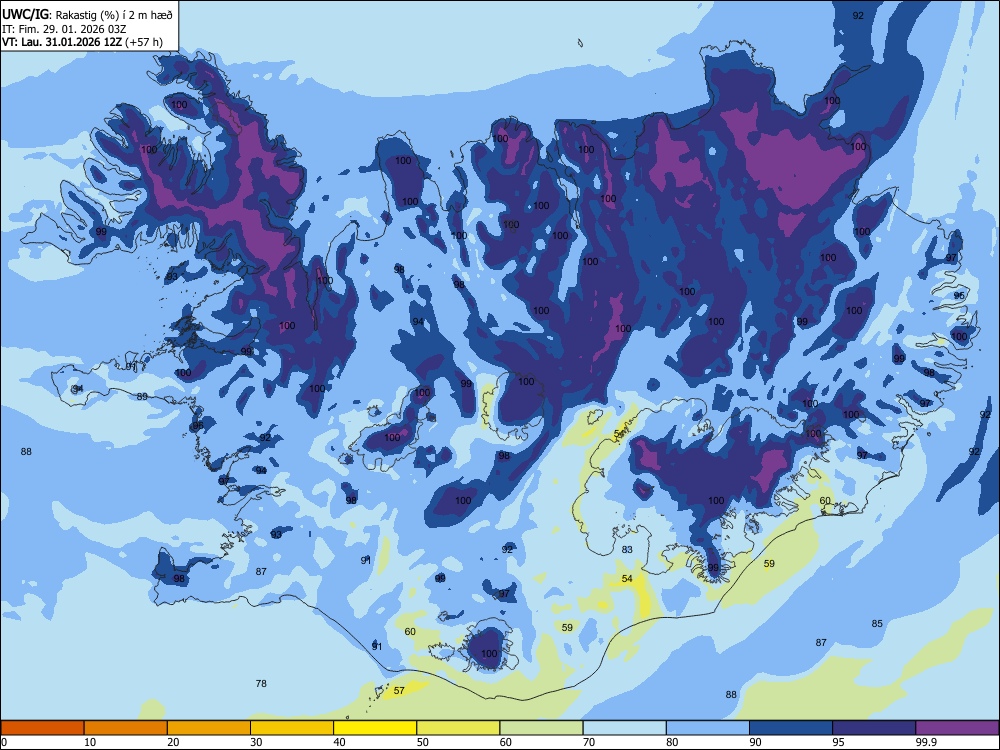The width and height of the screenshot is (1000, 750).
Task: Click the title text 'Rakastig (%) í 2 m hæð'
Action: [x=114, y=15]
